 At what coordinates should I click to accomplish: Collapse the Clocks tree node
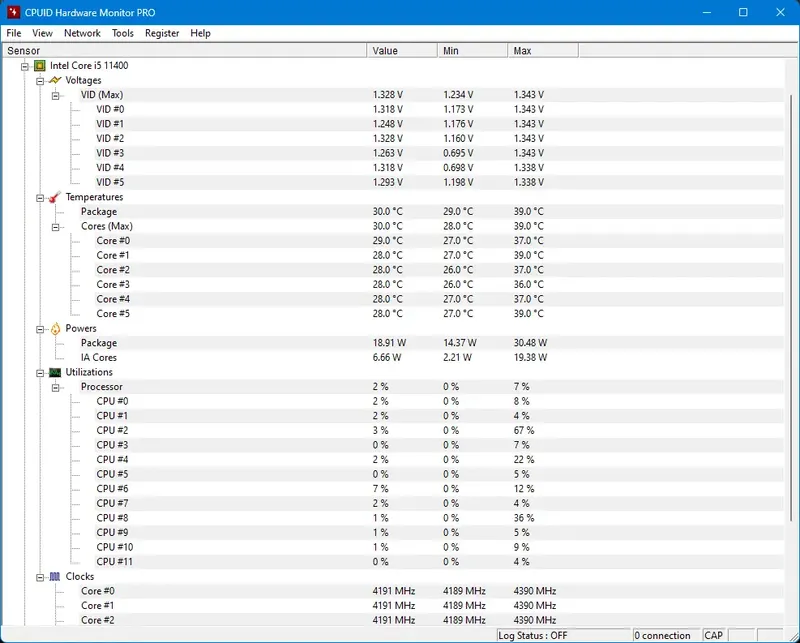40,577
